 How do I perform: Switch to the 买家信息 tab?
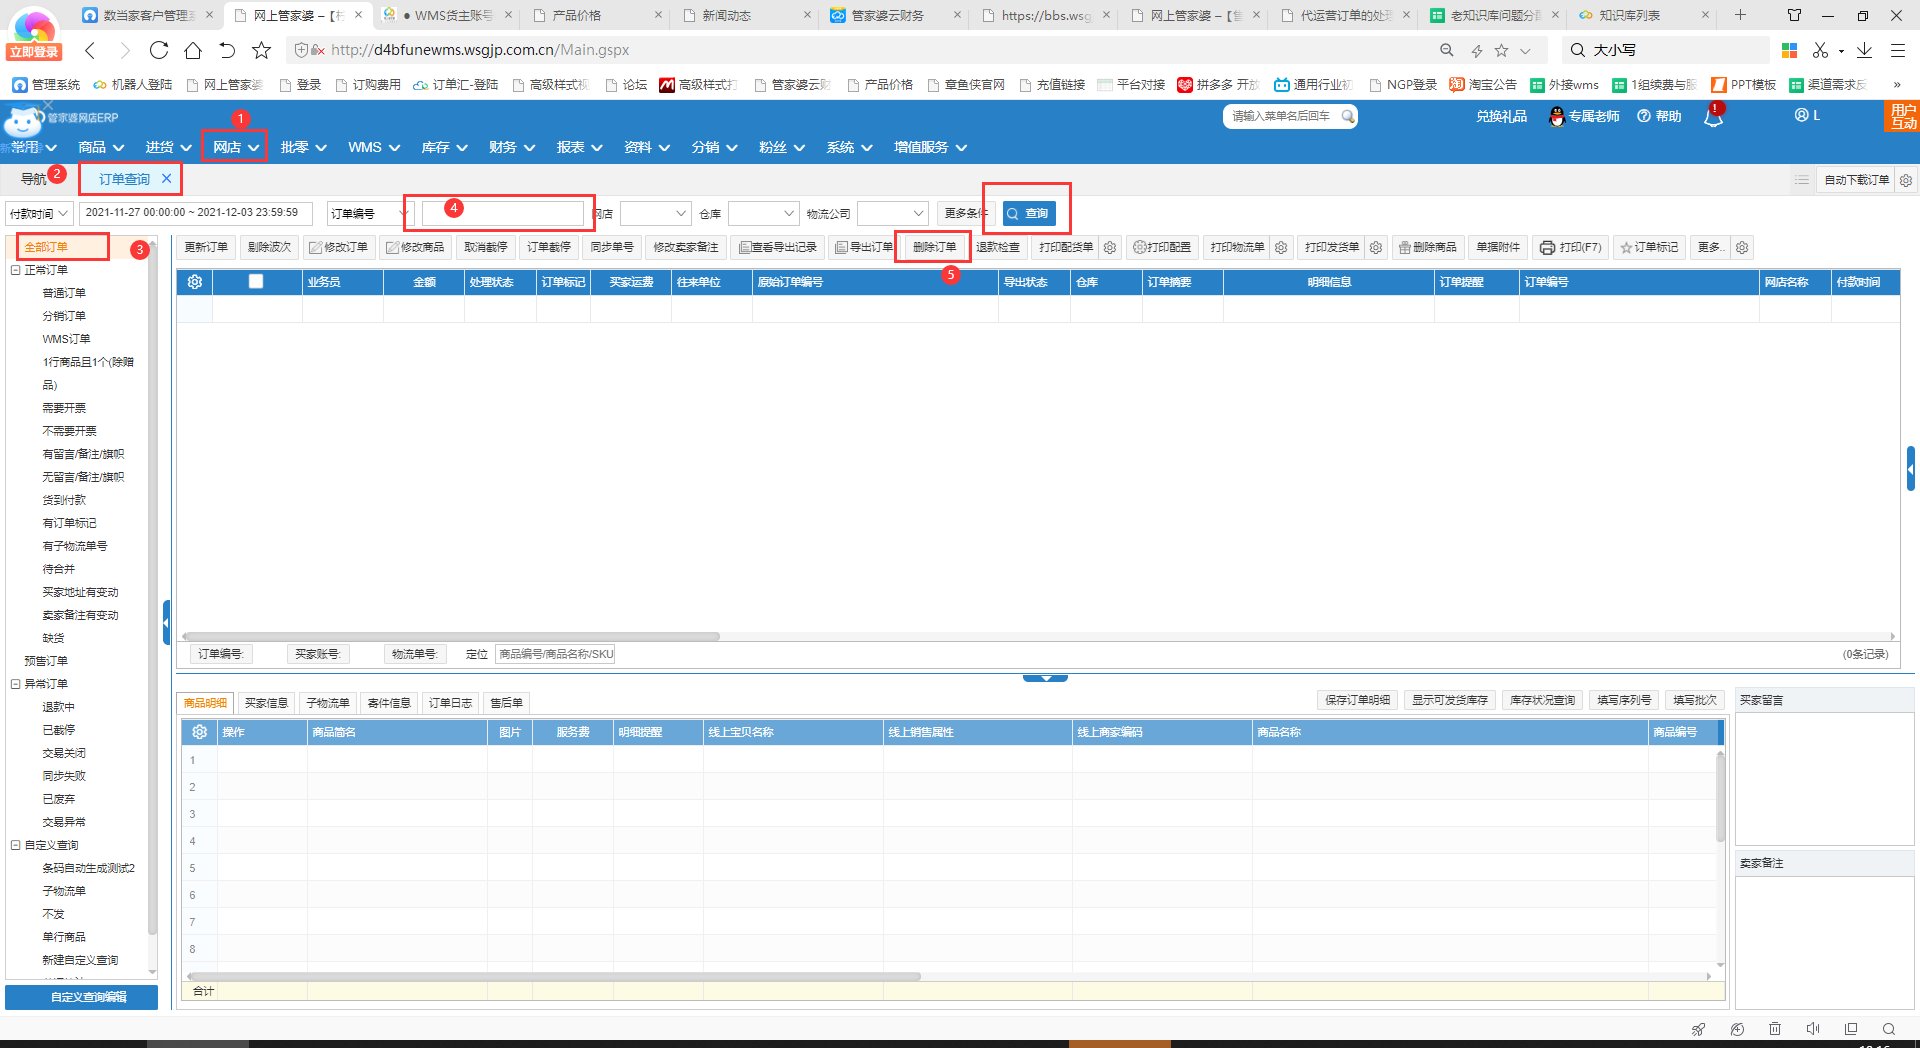click(266, 703)
